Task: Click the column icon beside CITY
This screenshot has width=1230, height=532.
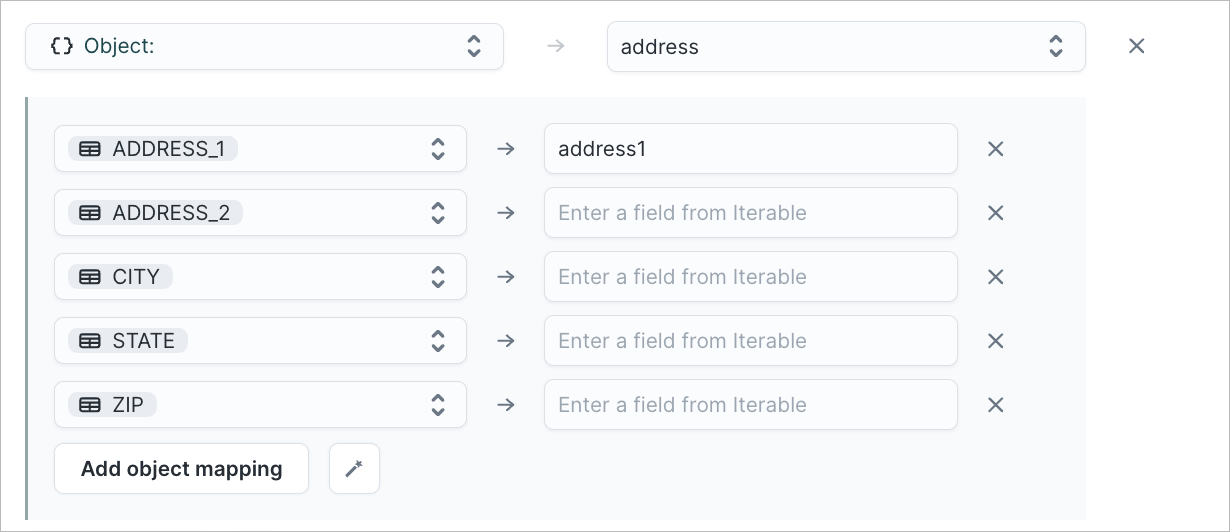Action: (90, 277)
